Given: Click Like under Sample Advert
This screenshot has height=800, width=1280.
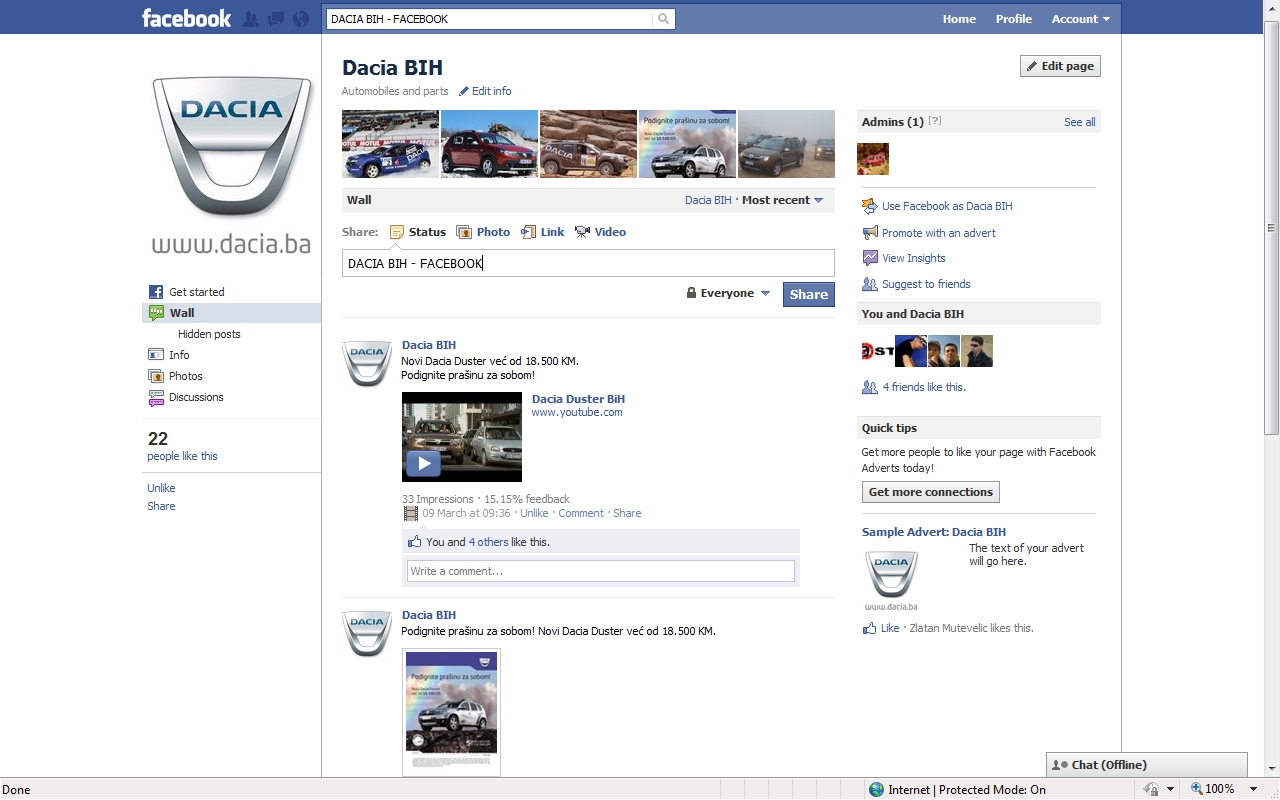Looking at the screenshot, I should [890, 628].
